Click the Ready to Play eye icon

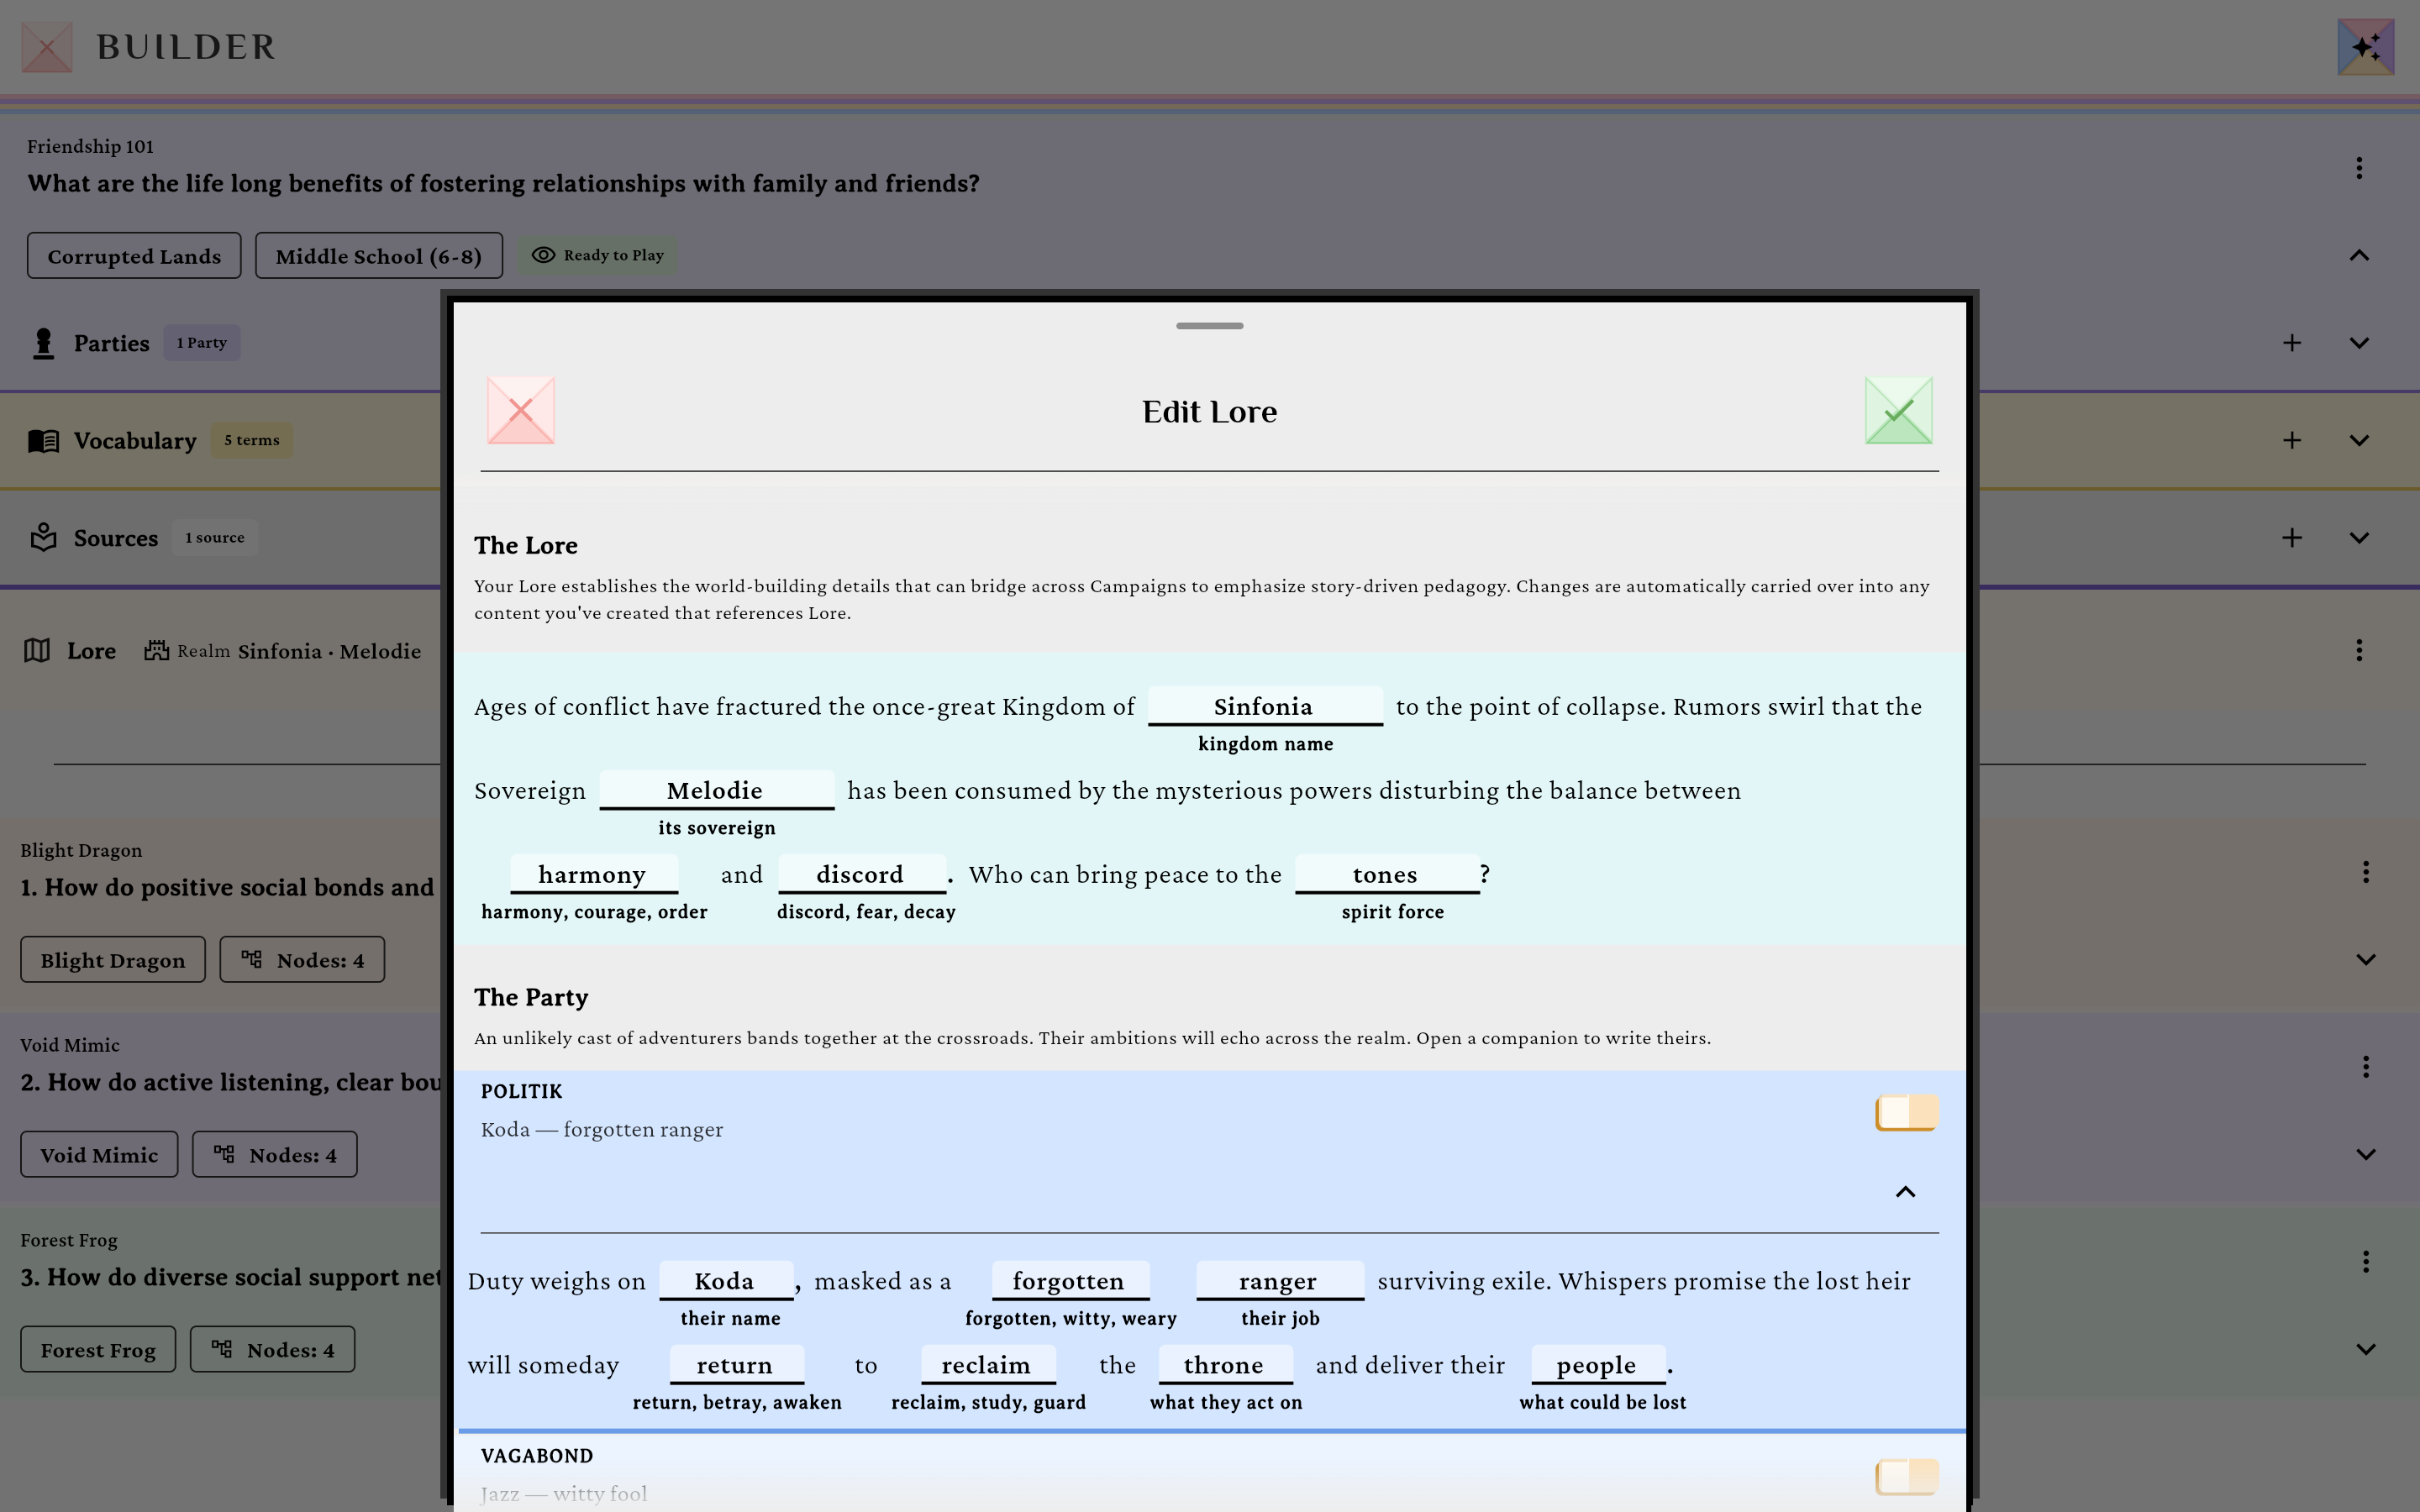[x=543, y=255]
